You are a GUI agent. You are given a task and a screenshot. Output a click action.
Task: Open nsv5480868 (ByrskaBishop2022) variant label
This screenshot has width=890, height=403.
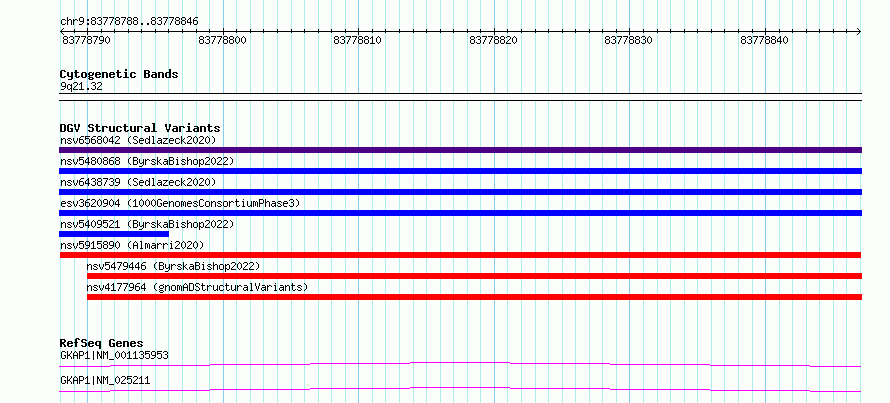147,161
